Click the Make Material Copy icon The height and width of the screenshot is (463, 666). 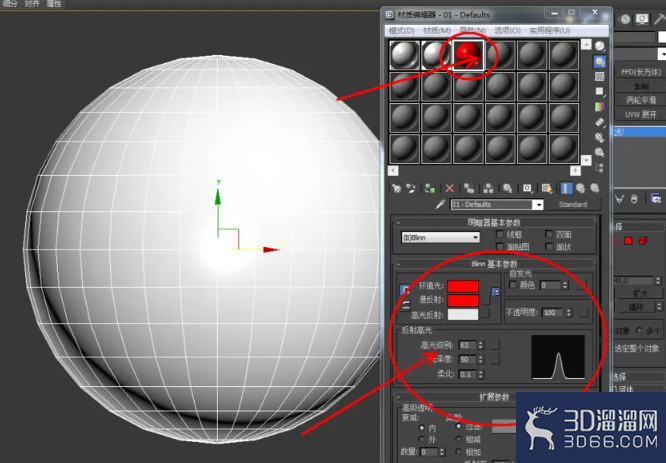point(469,188)
